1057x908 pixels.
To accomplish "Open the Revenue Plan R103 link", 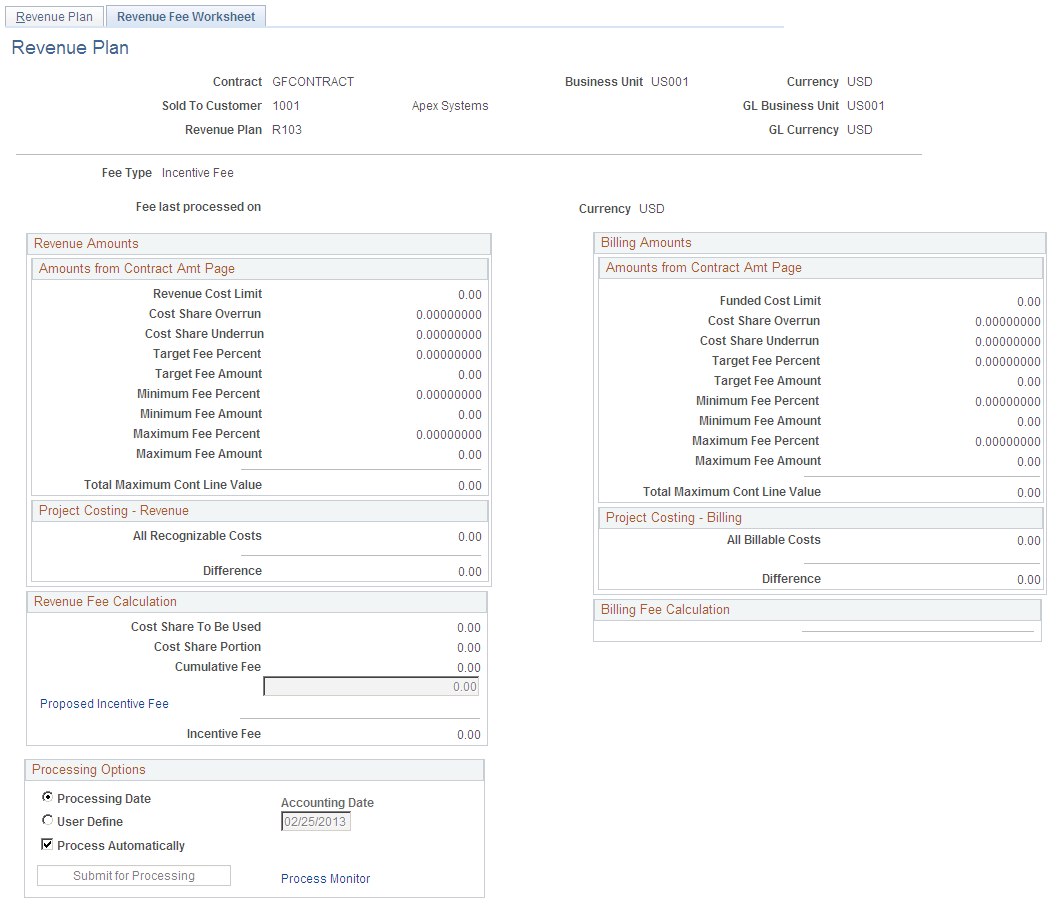I will click(287, 129).
